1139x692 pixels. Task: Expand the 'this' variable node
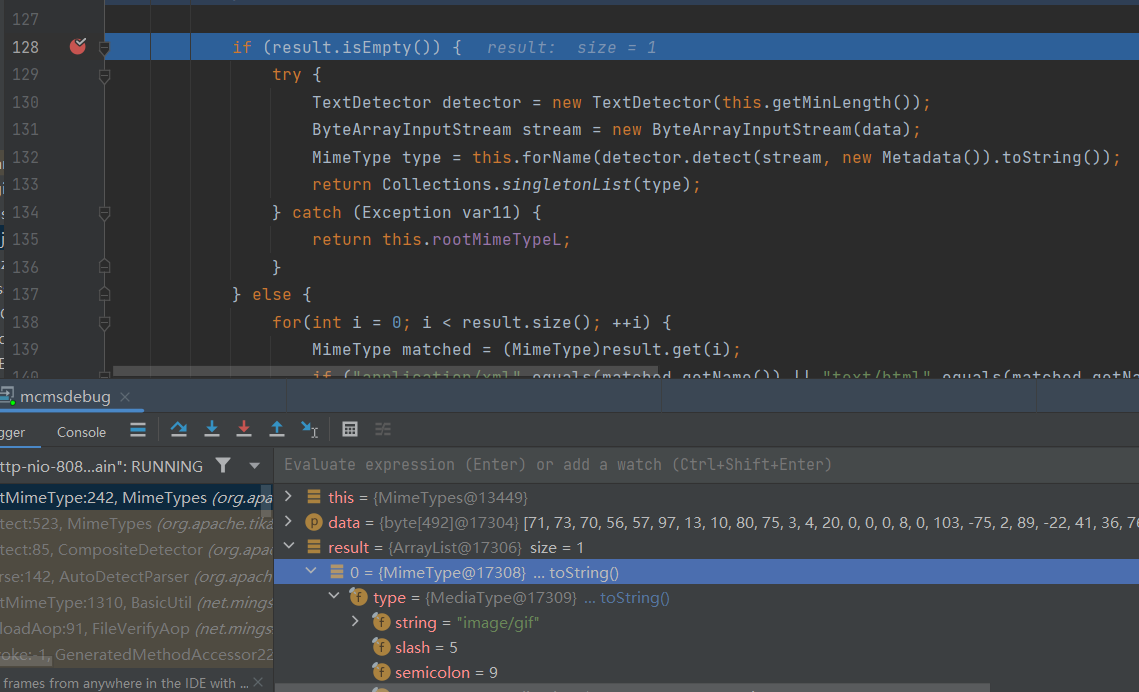pyautogui.click(x=288, y=497)
